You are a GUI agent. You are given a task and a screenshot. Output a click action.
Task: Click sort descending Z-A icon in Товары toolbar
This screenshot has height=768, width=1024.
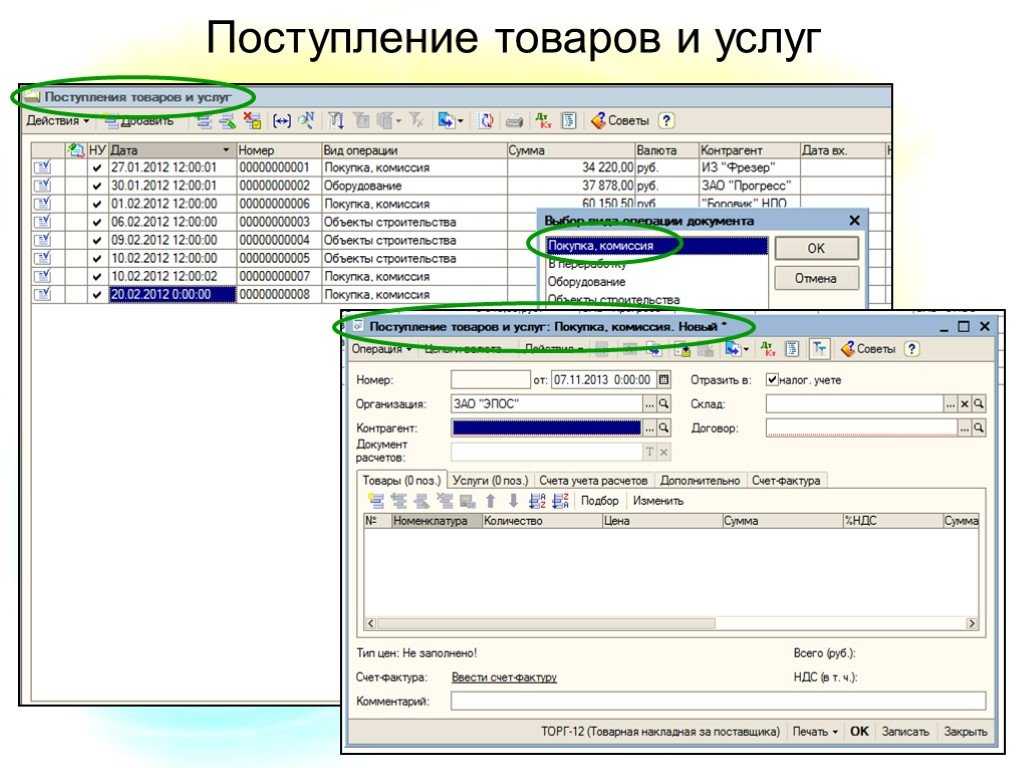click(x=560, y=501)
